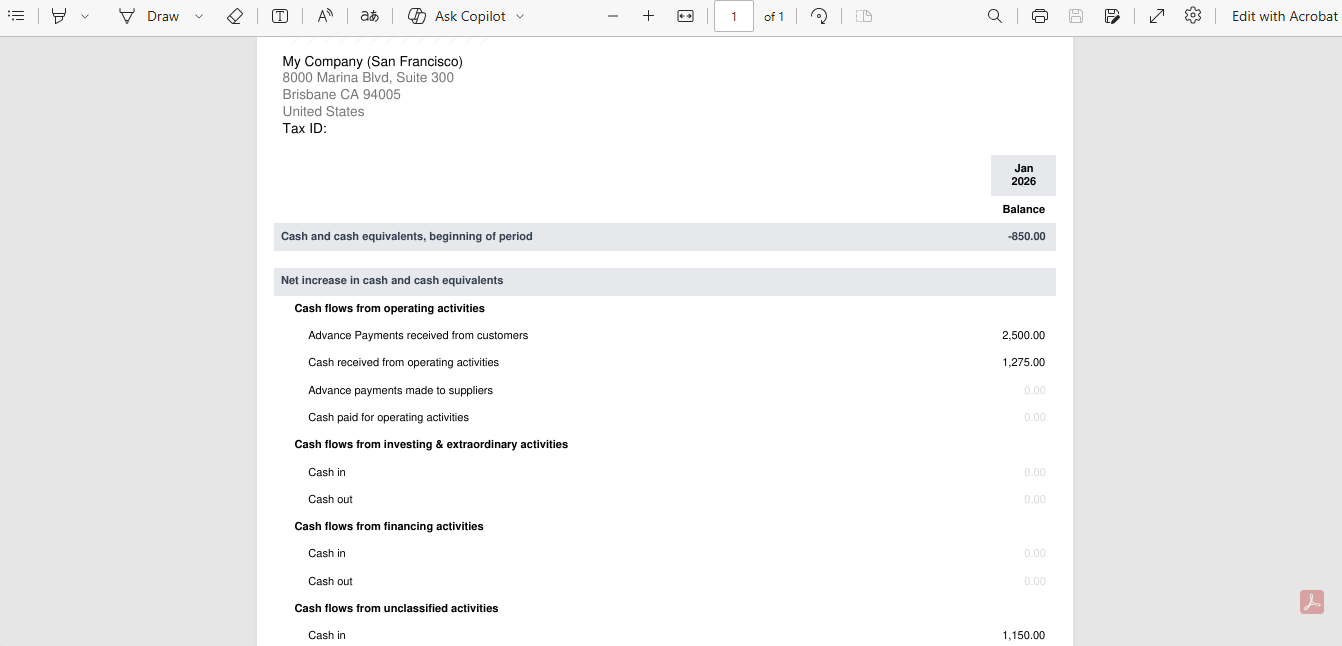Print the PDF document
Image resolution: width=1342 pixels, height=646 pixels.
point(1040,16)
